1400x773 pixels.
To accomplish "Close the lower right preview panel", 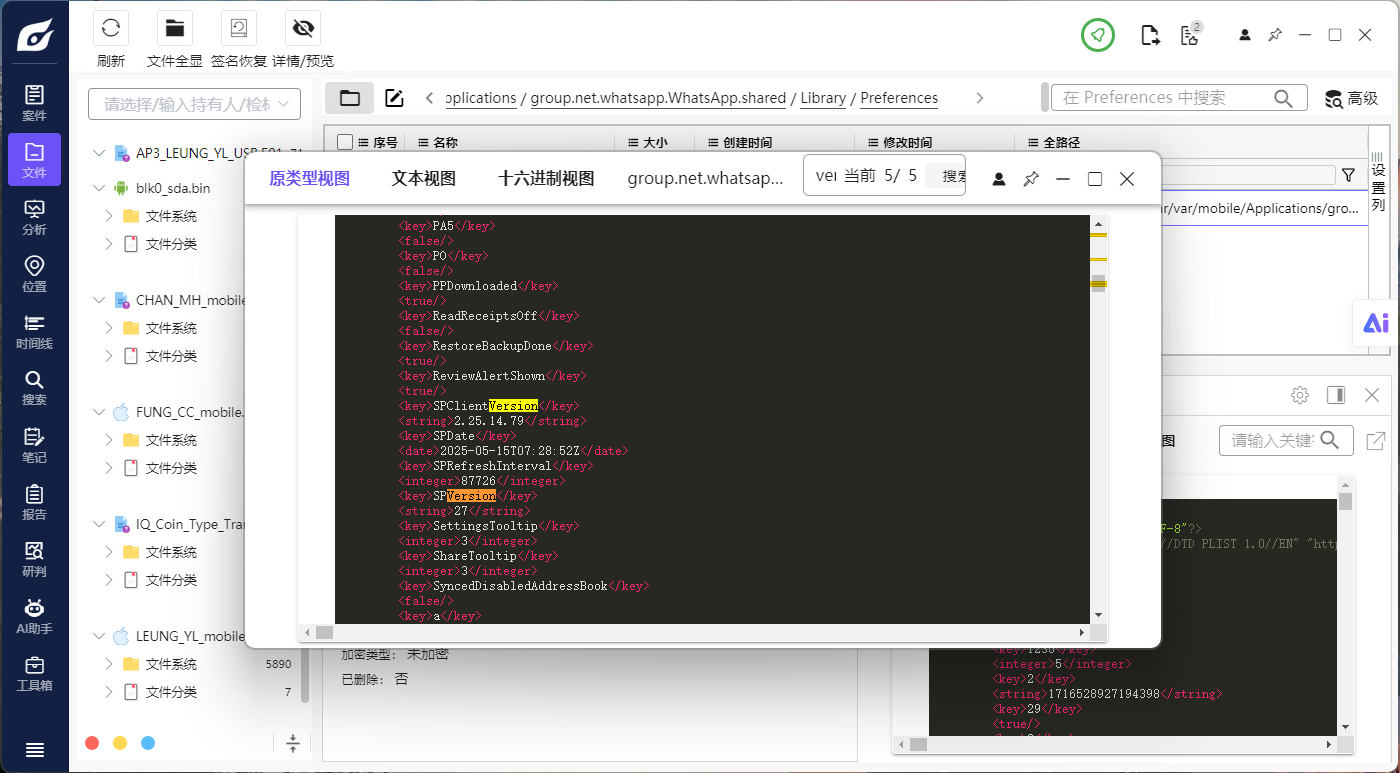I will 1372,395.
